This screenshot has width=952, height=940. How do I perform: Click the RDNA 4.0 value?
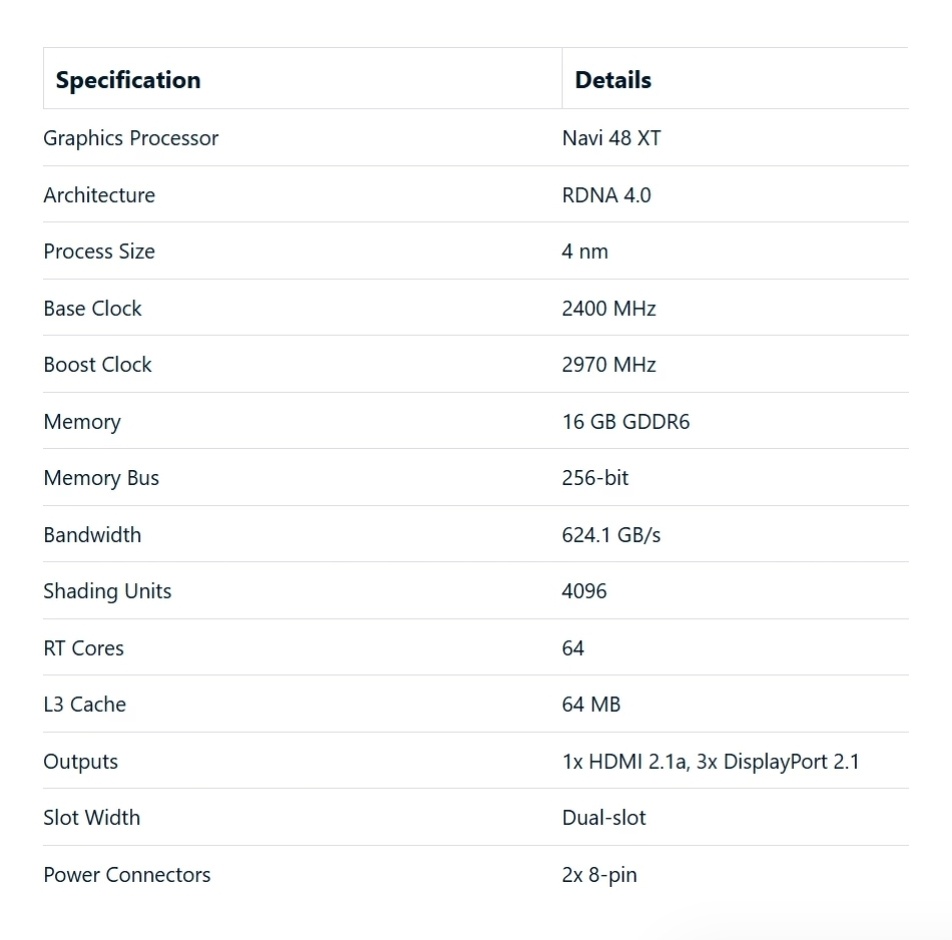tap(607, 195)
